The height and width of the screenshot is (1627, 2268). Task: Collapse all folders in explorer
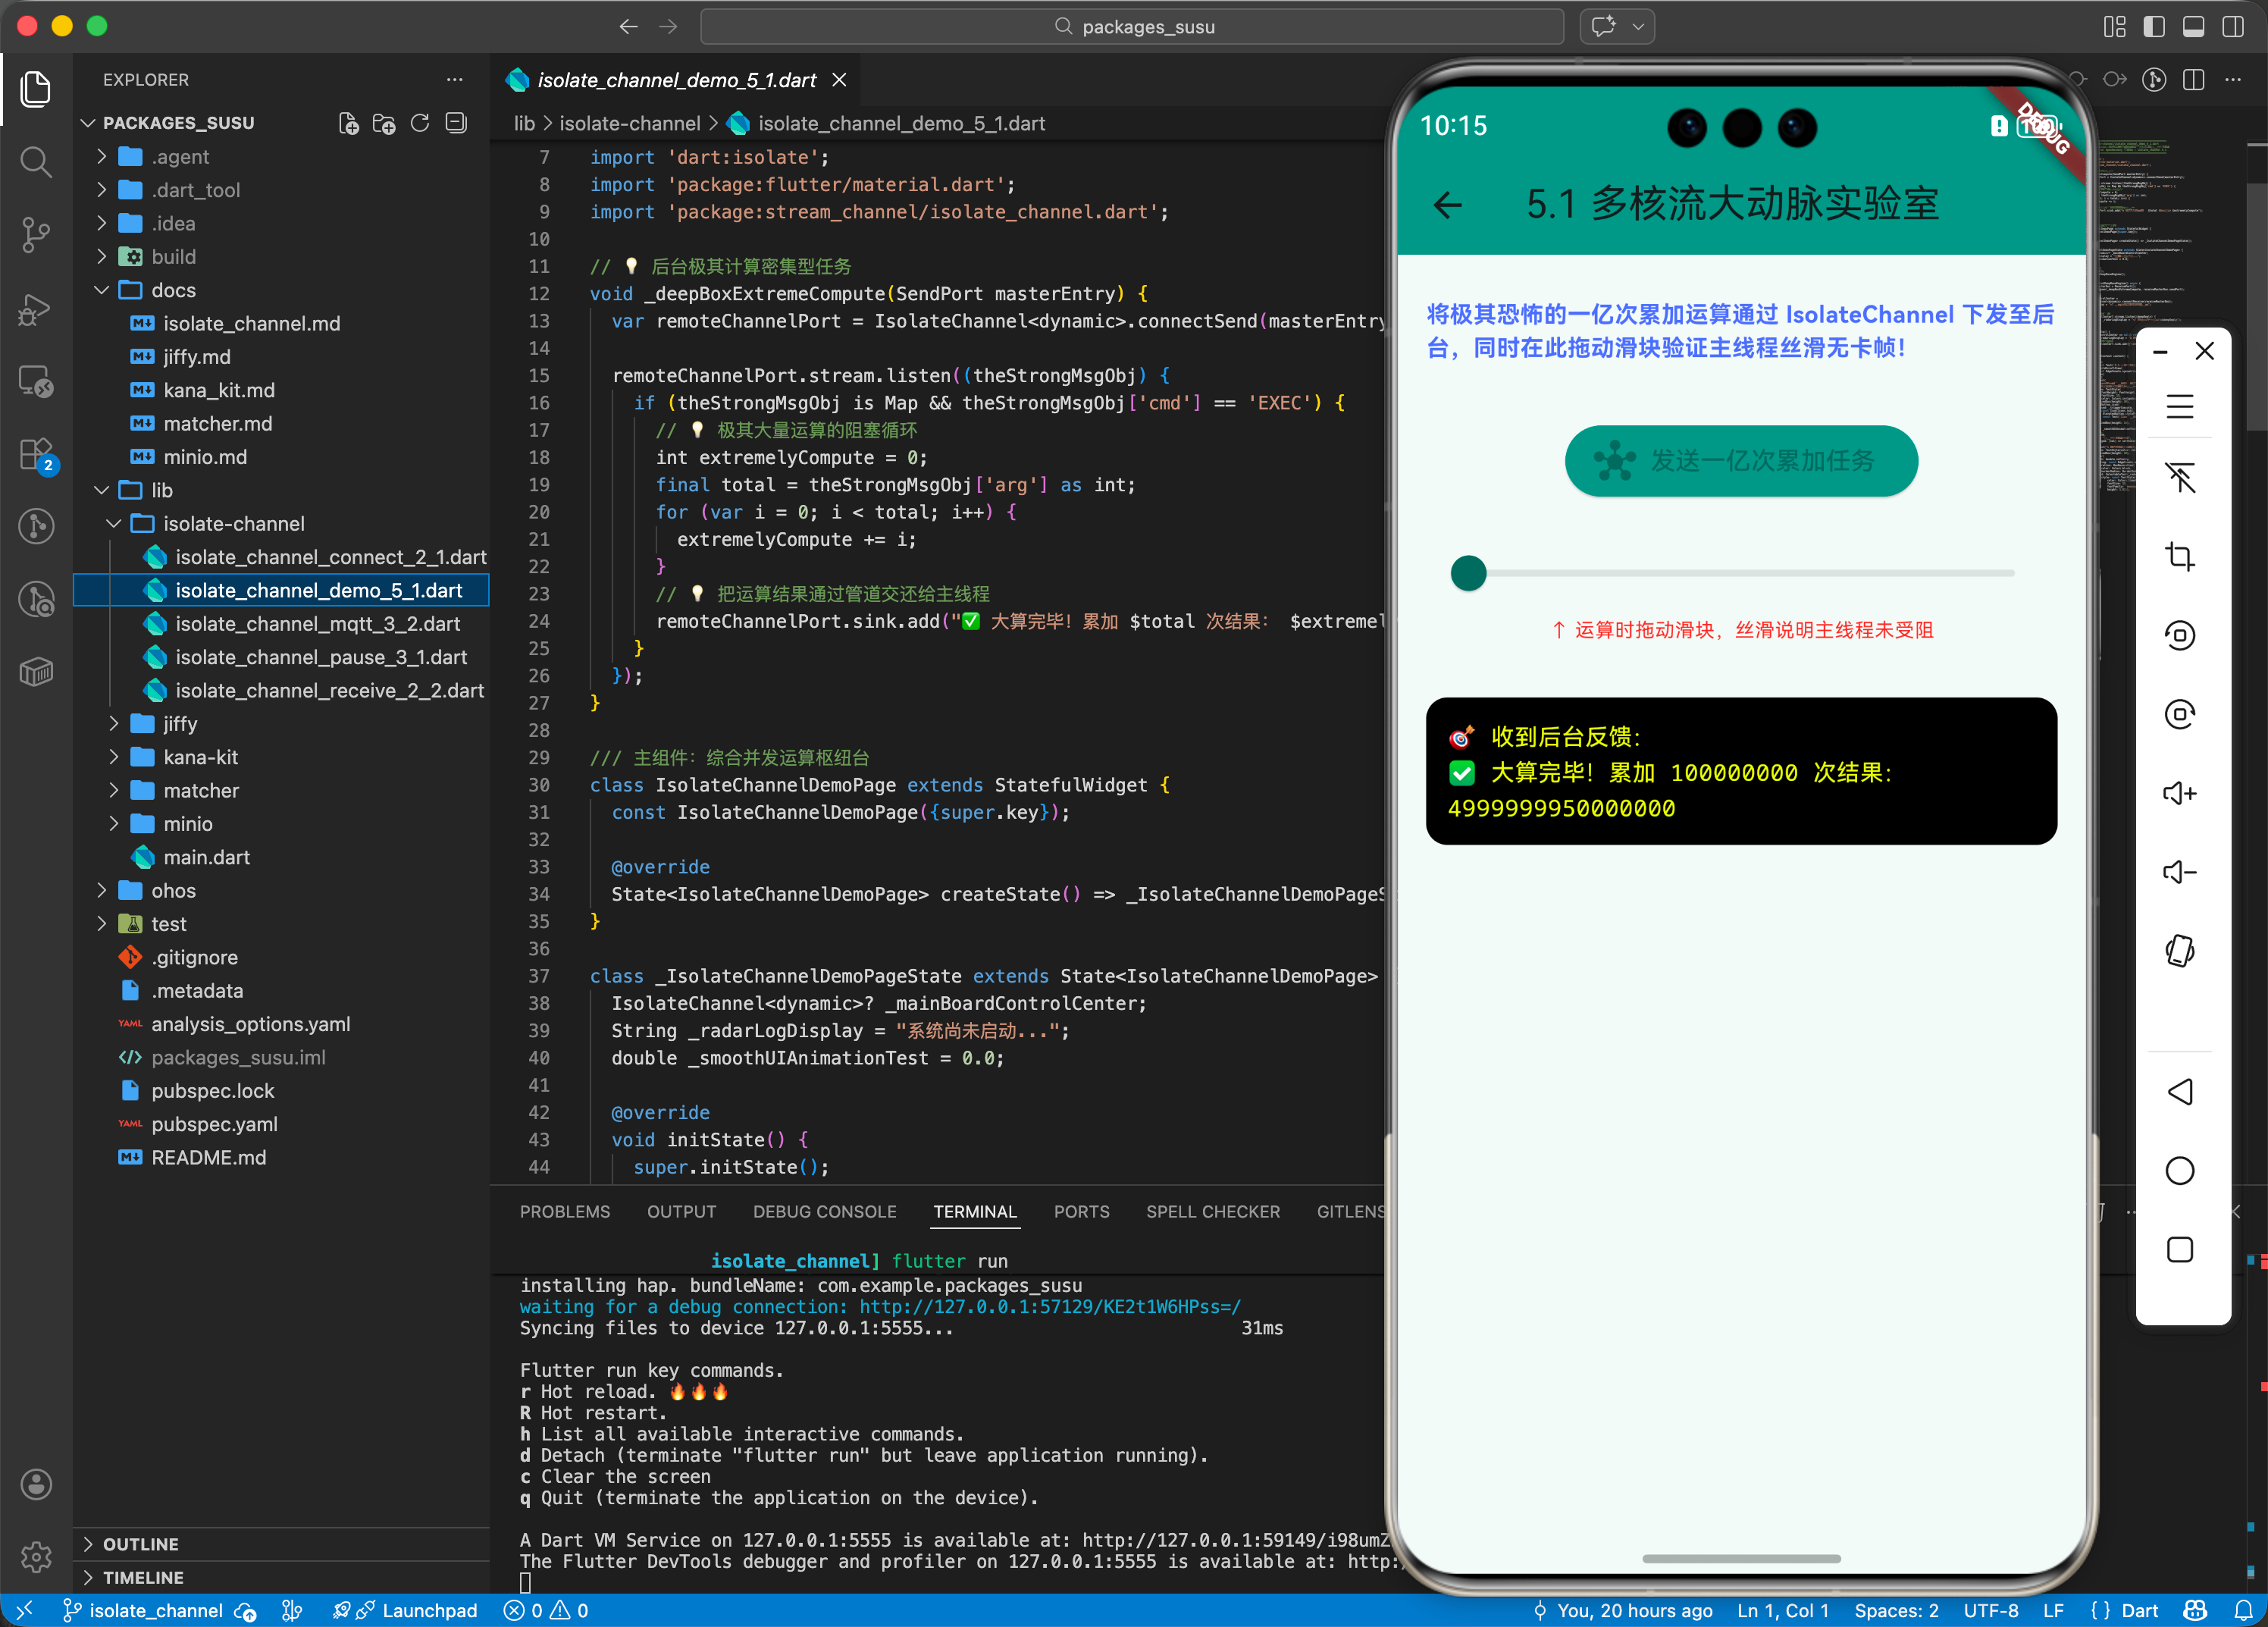[x=456, y=123]
